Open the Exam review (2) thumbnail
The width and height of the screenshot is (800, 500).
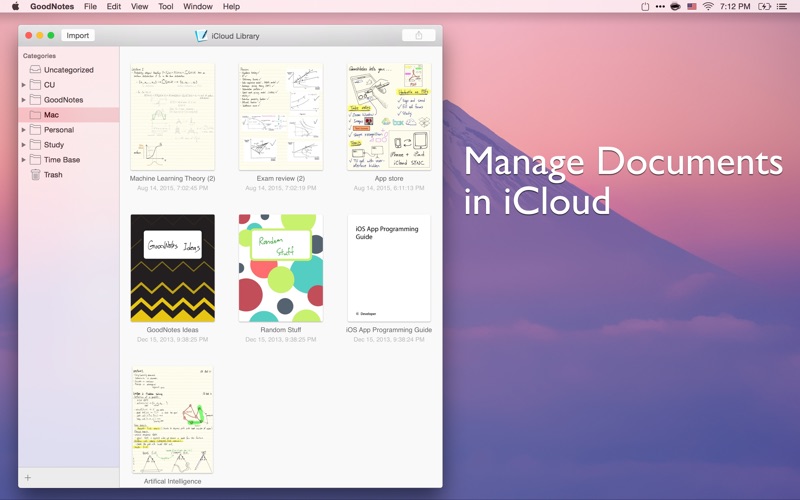tap(281, 117)
